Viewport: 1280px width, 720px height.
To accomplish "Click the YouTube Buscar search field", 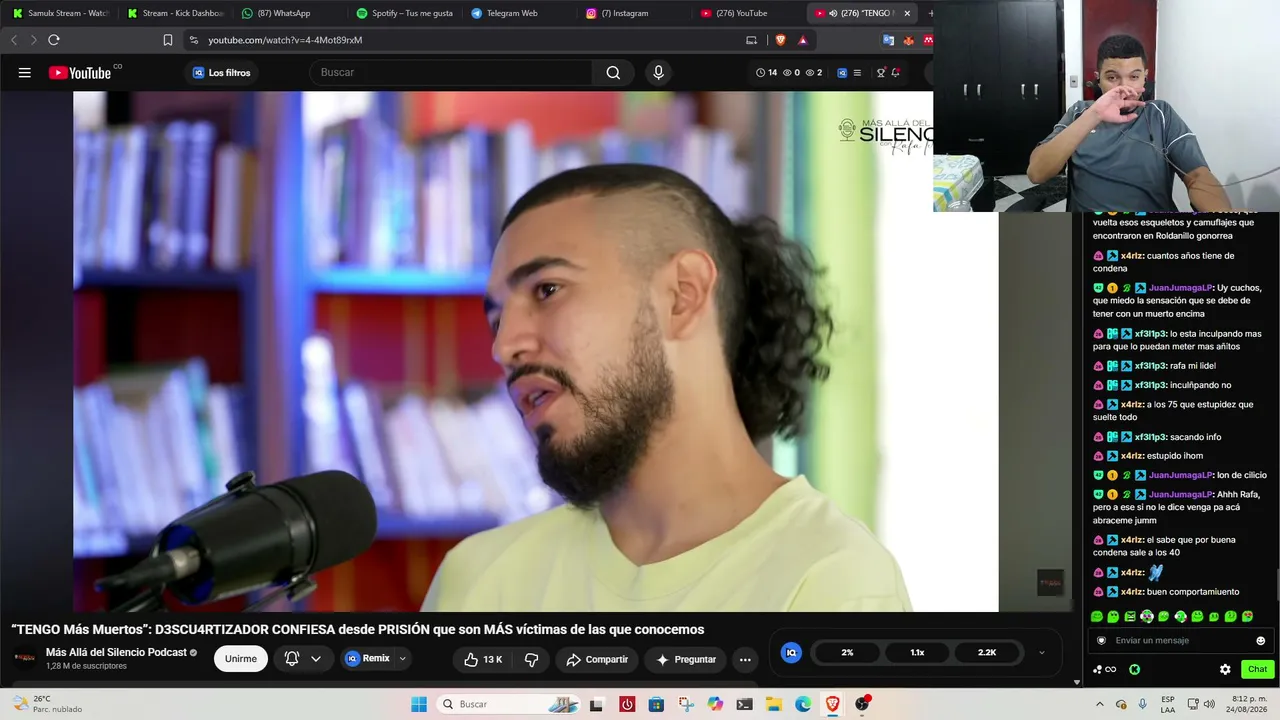I will pos(452,72).
